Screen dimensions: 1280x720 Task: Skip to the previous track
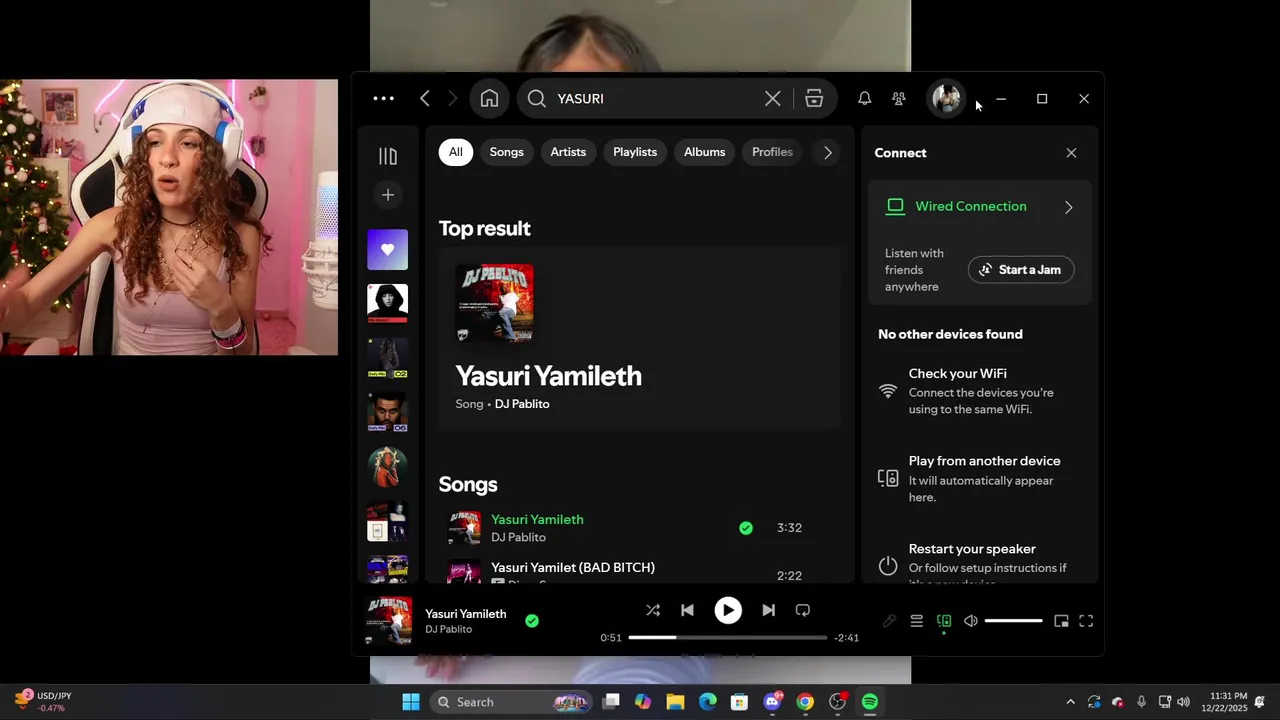click(687, 610)
